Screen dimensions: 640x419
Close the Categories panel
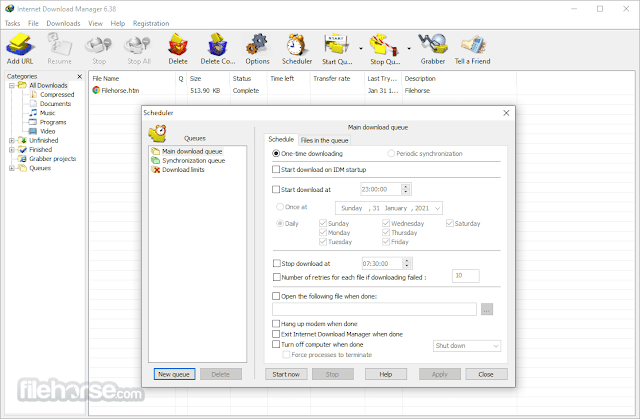[80, 76]
